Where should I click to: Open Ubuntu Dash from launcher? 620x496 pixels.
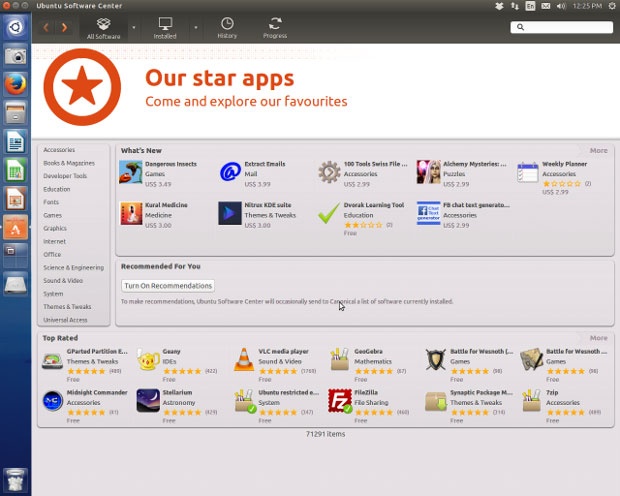15,27
